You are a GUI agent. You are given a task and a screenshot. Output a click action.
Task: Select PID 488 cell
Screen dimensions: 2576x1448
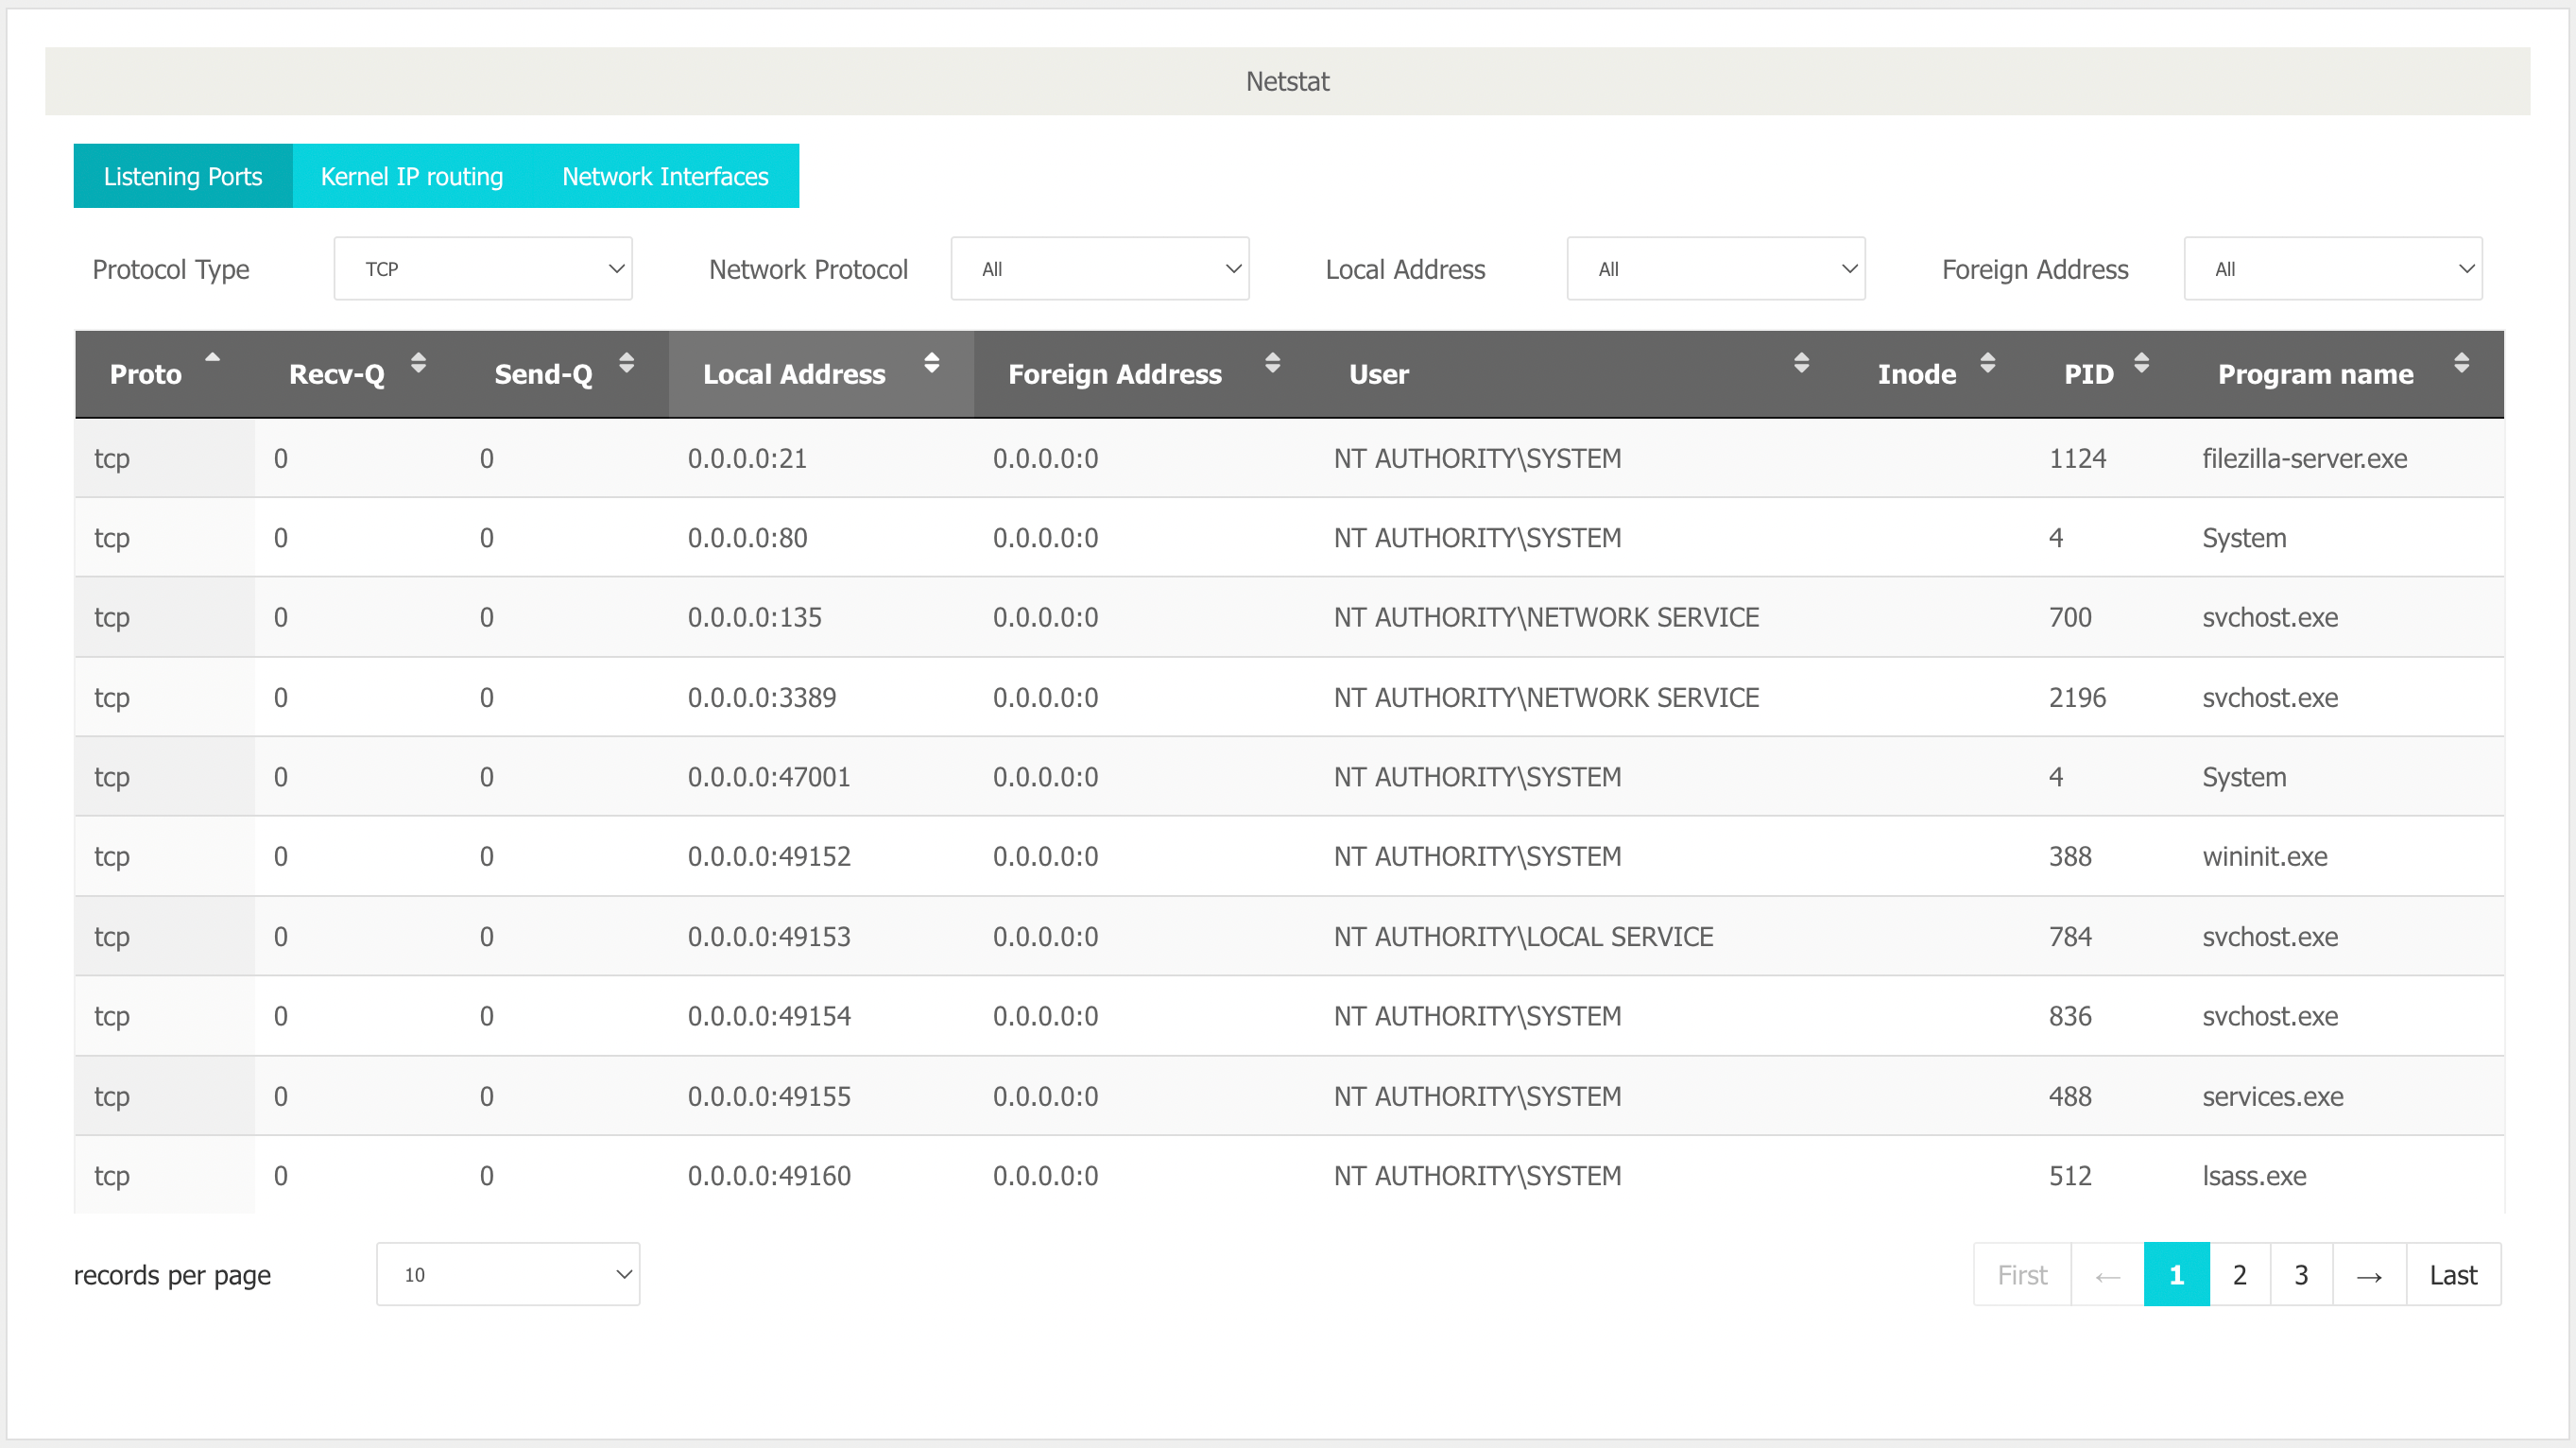pyautogui.click(x=2070, y=1097)
